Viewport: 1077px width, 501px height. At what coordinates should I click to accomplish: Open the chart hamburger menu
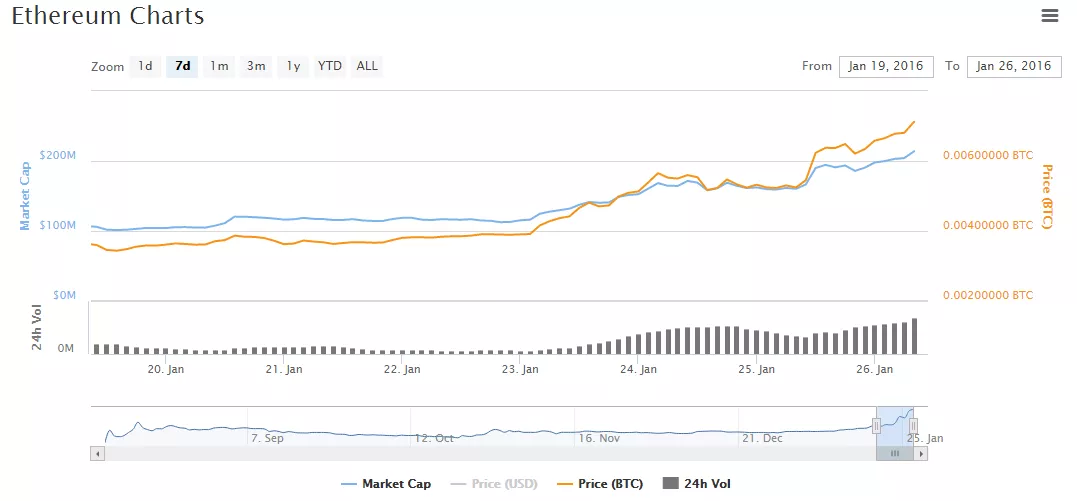1049,15
